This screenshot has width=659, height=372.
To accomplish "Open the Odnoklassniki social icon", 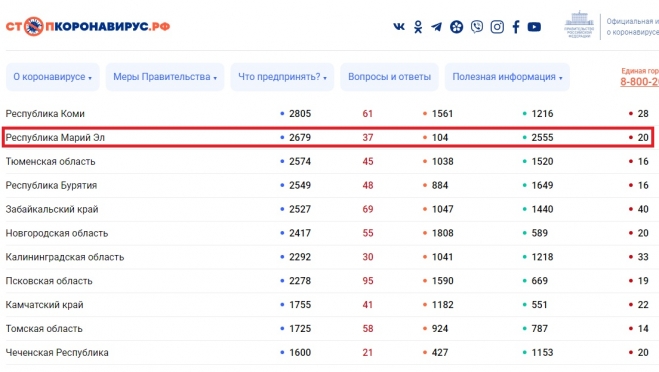I will coord(418,27).
